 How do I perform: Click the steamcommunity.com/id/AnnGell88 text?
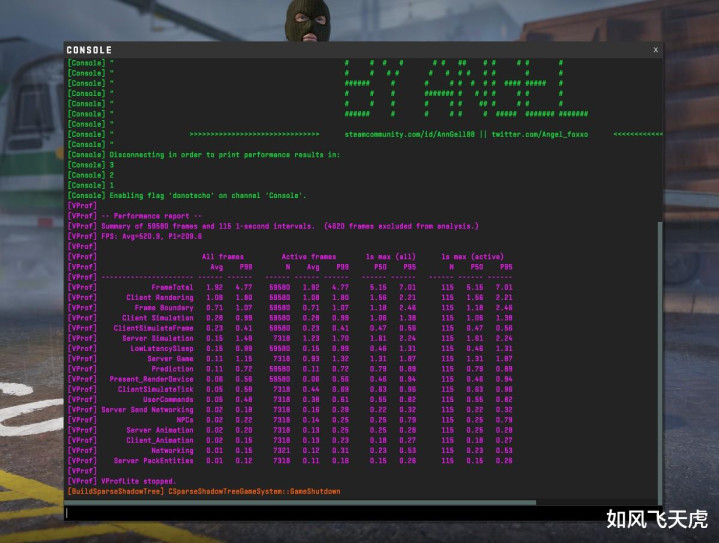409,134
